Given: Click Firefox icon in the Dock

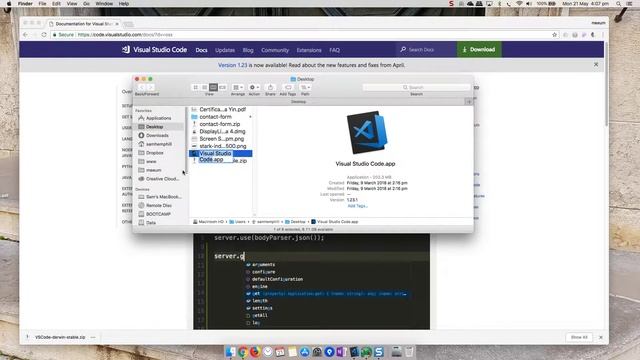Looking at the screenshot, I should [x=255, y=351].
